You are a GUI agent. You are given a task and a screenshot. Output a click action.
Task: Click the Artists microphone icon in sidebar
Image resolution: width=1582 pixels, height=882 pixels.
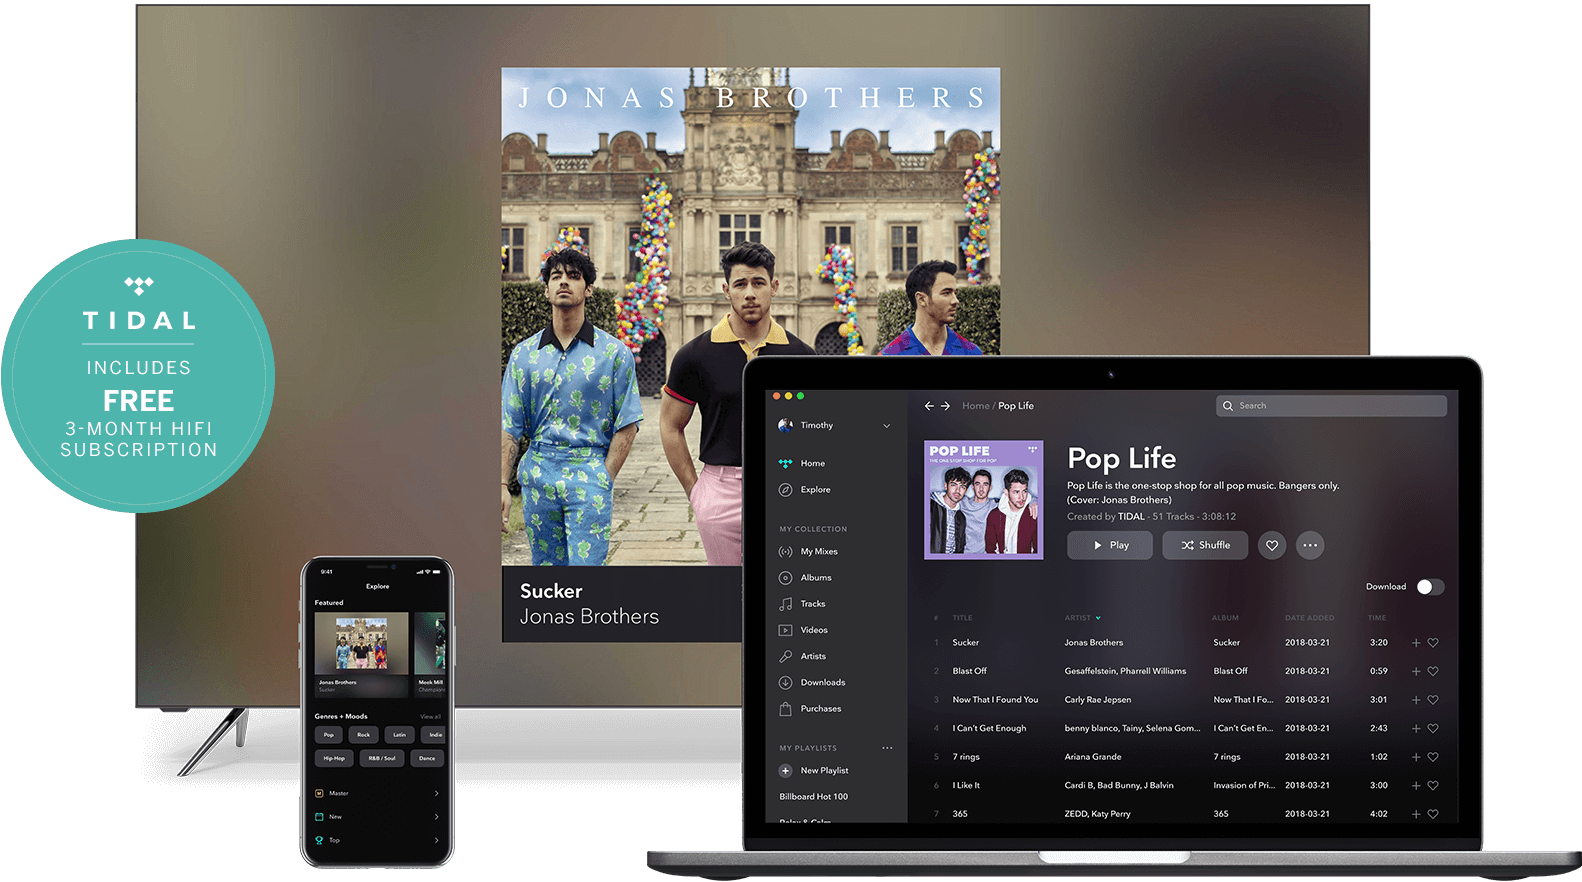pyautogui.click(x=785, y=657)
